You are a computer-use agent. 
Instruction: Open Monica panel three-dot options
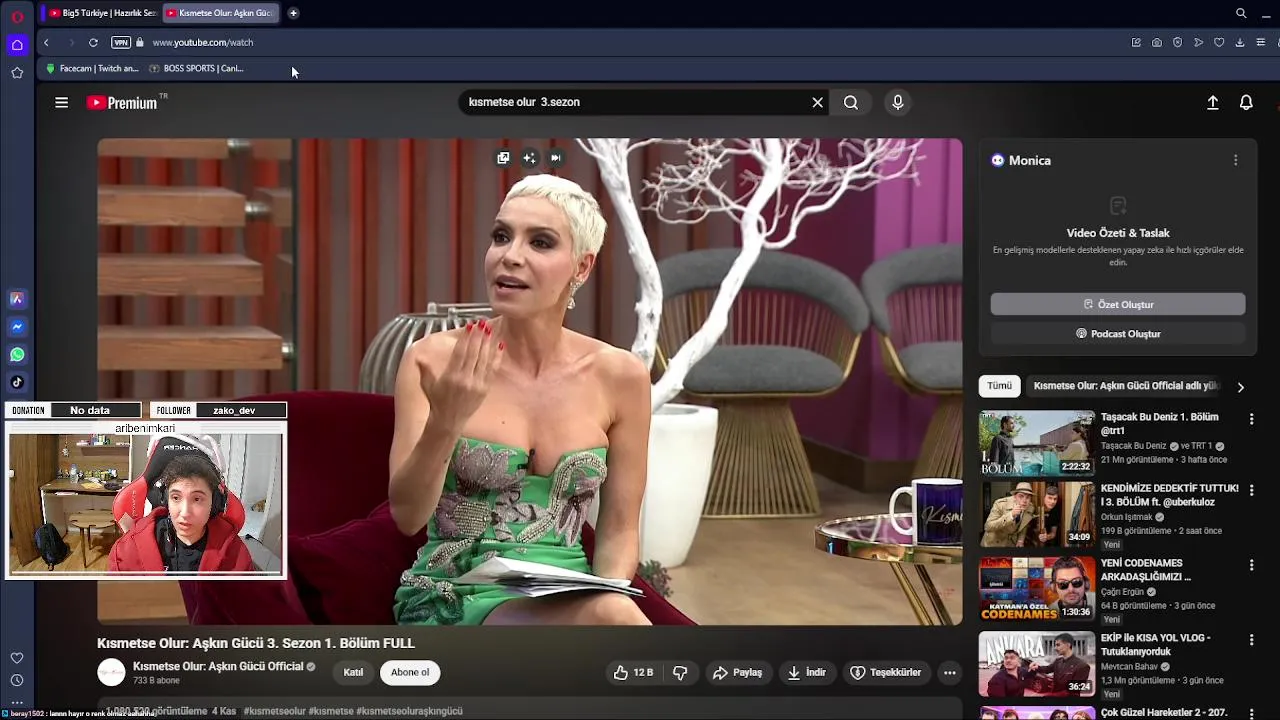[x=1235, y=160]
